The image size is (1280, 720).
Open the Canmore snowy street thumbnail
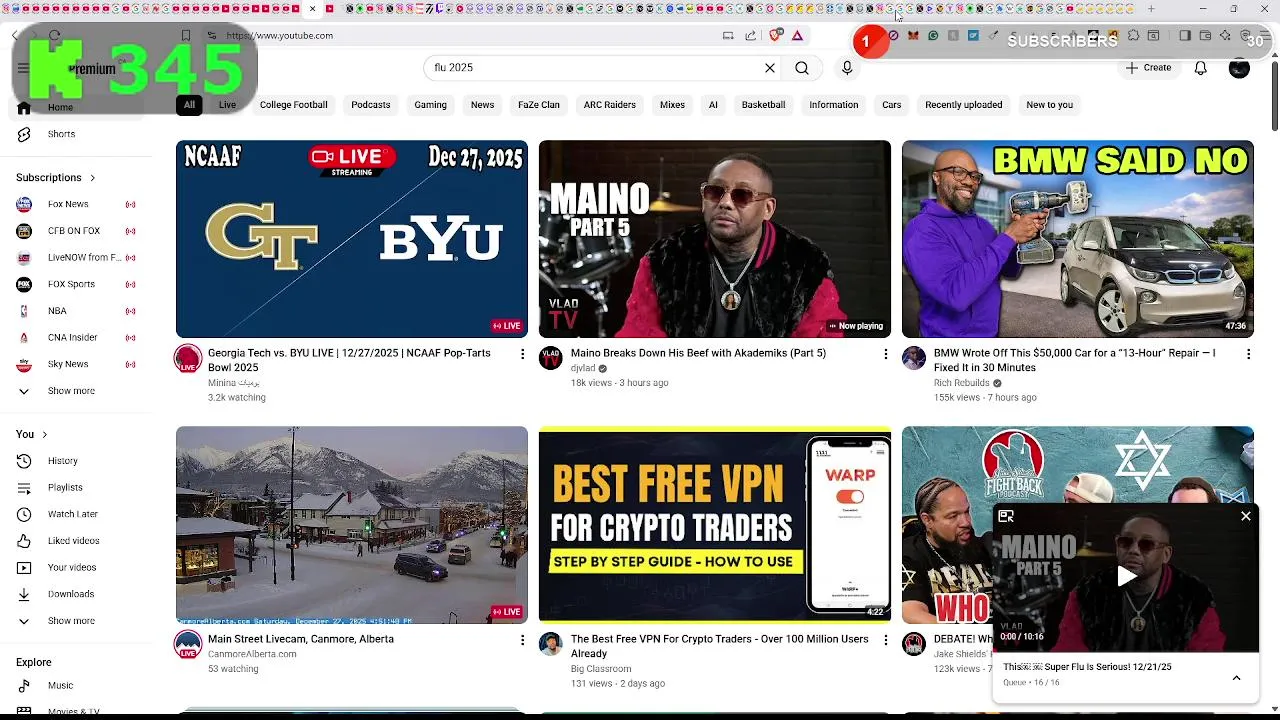click(352, 525)
